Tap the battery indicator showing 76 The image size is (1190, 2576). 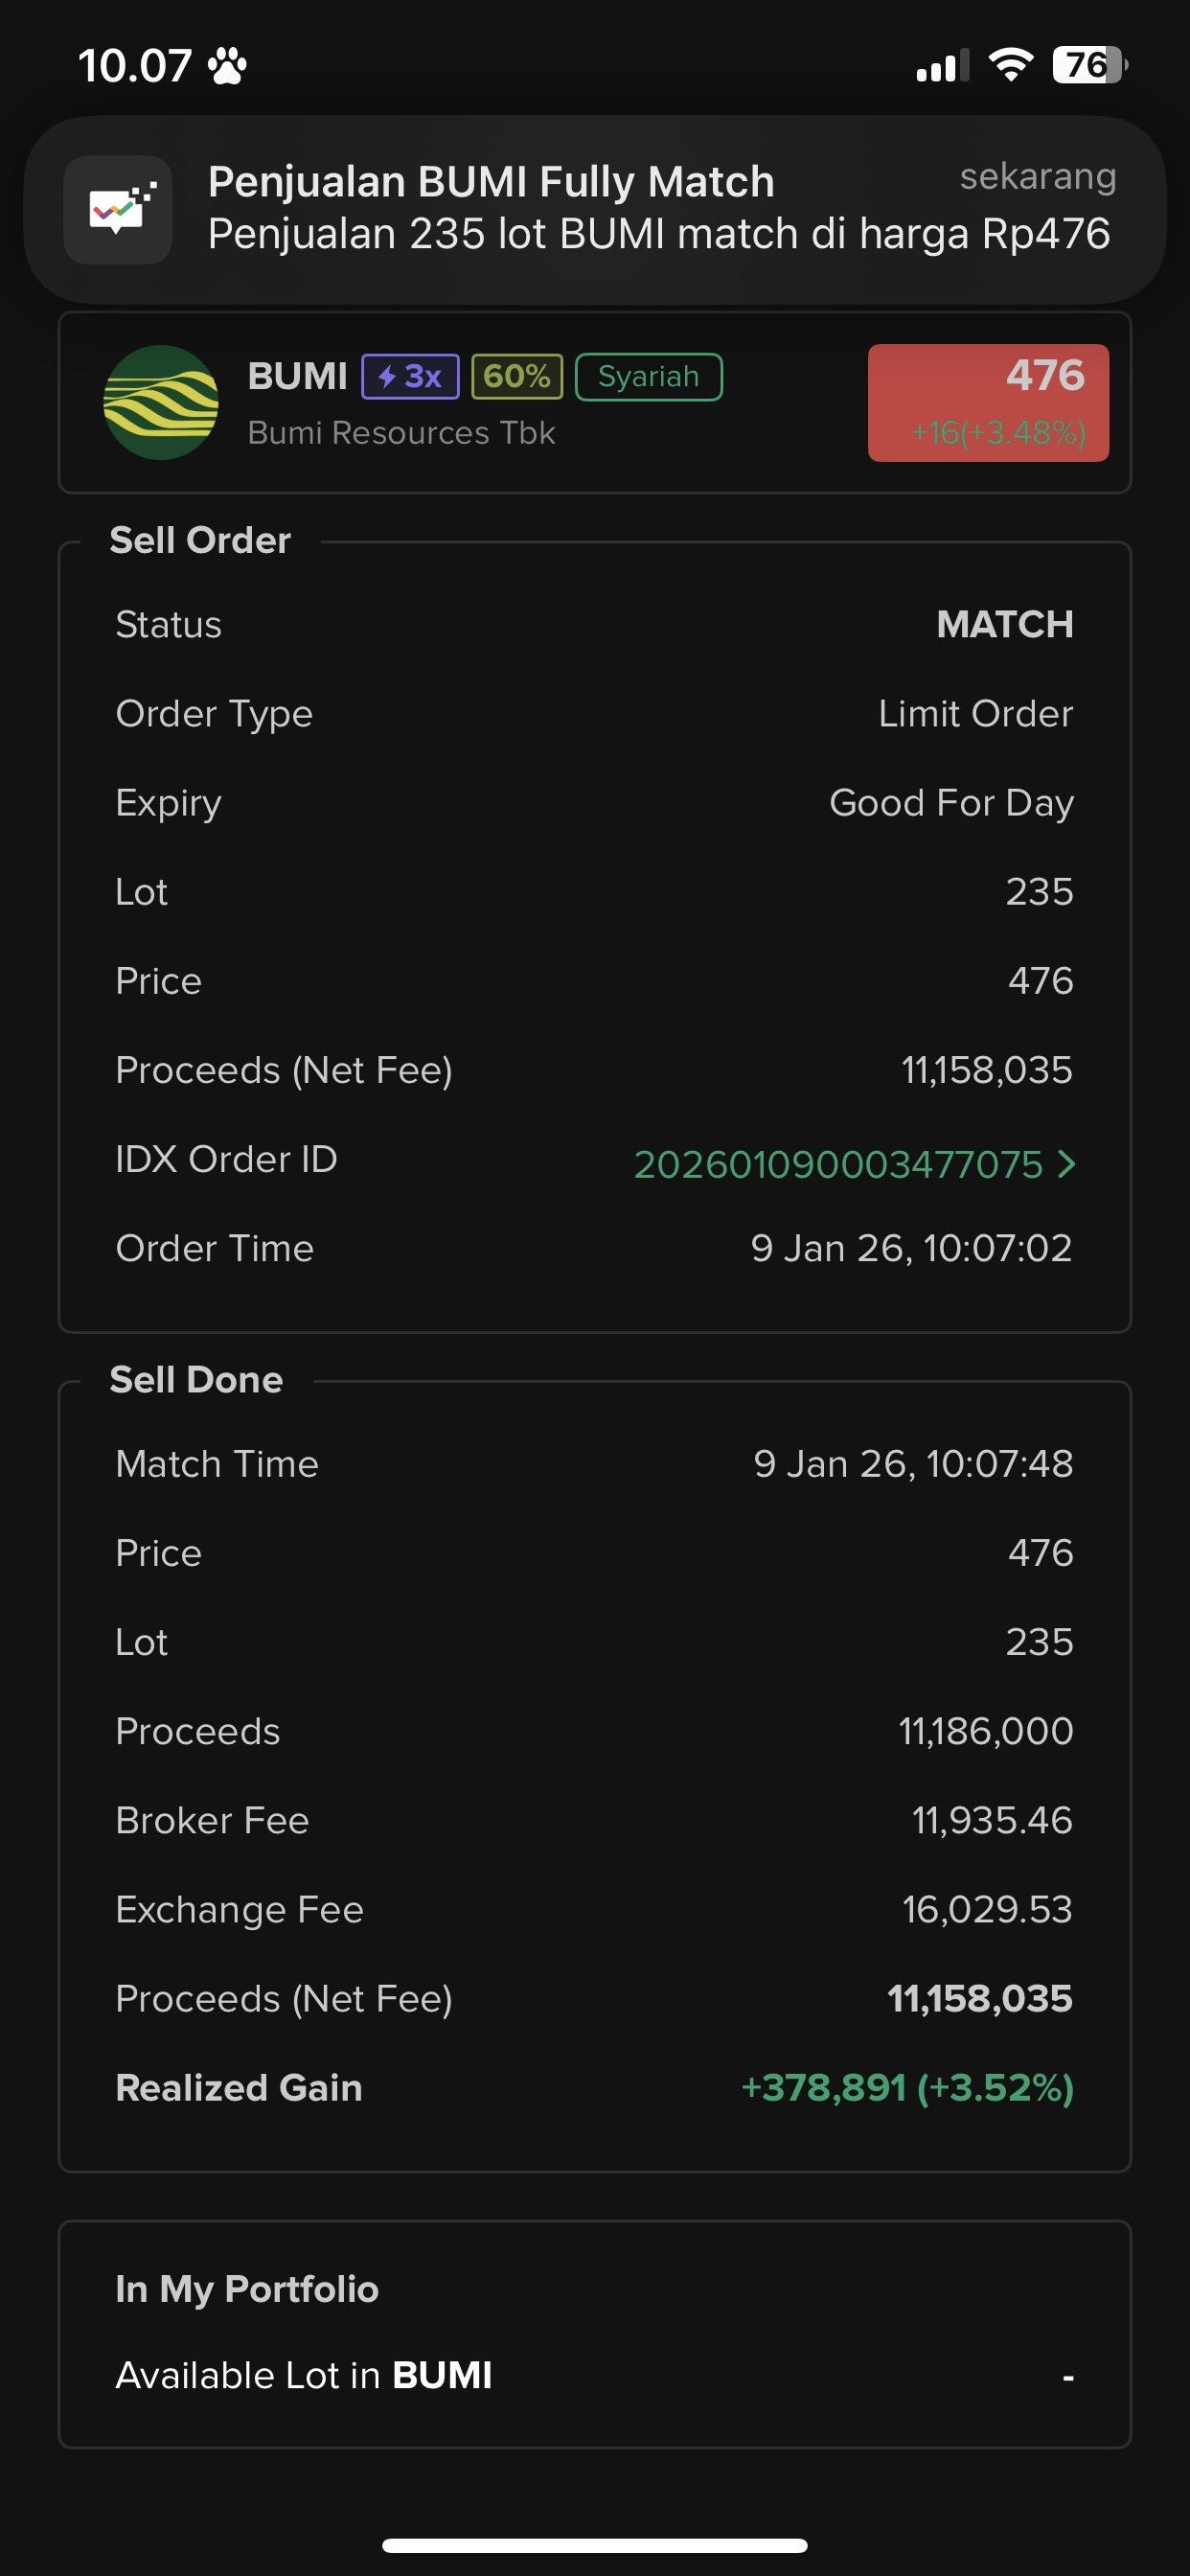(1088, 66)
